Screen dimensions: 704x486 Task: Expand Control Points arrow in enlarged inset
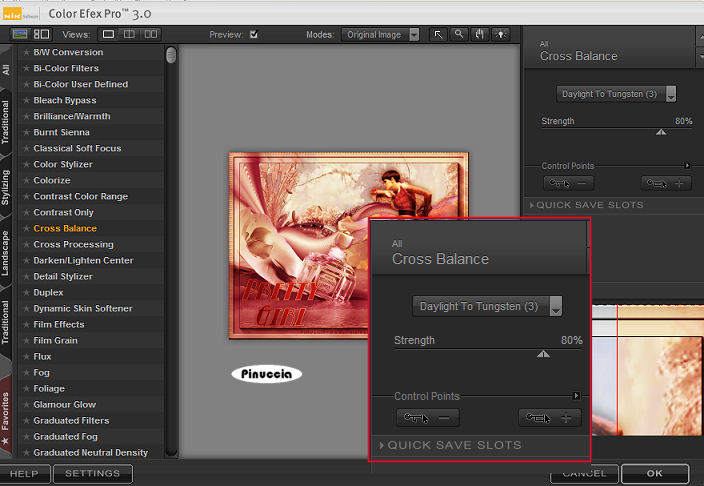576,396
